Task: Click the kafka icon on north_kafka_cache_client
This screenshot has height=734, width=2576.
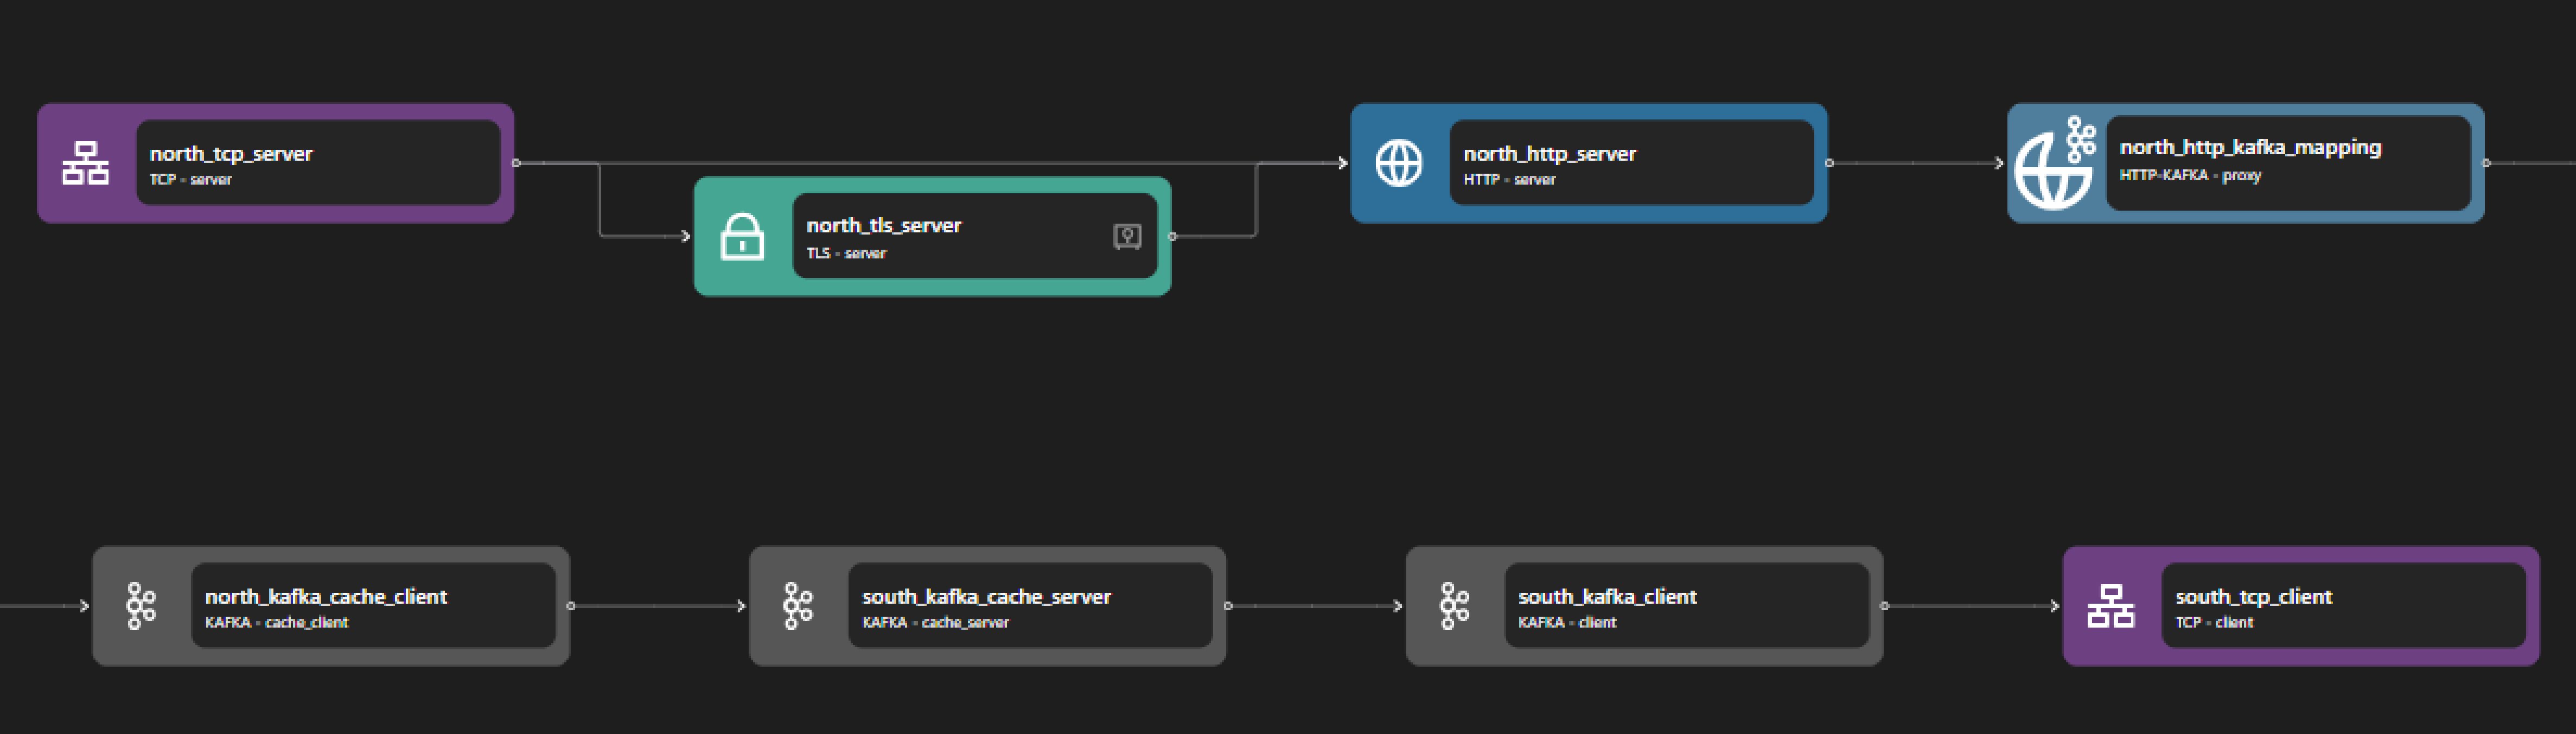Action: click(x=141, y=606)
